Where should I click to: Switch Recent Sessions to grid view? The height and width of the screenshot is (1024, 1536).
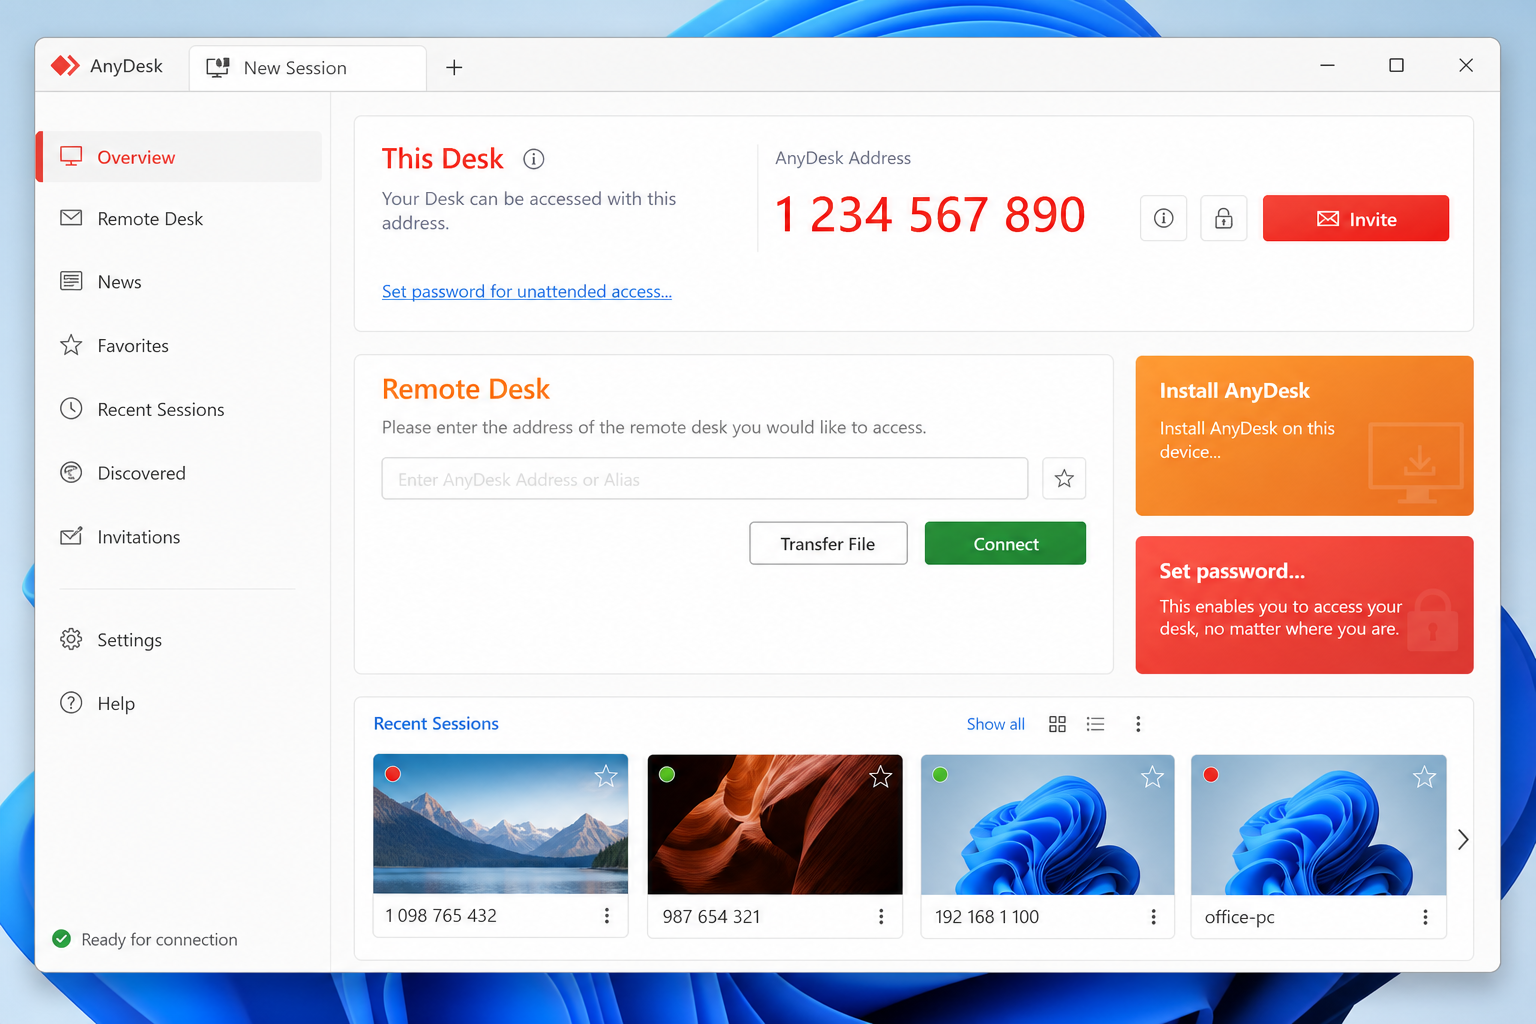click(x=1057, y=724)
